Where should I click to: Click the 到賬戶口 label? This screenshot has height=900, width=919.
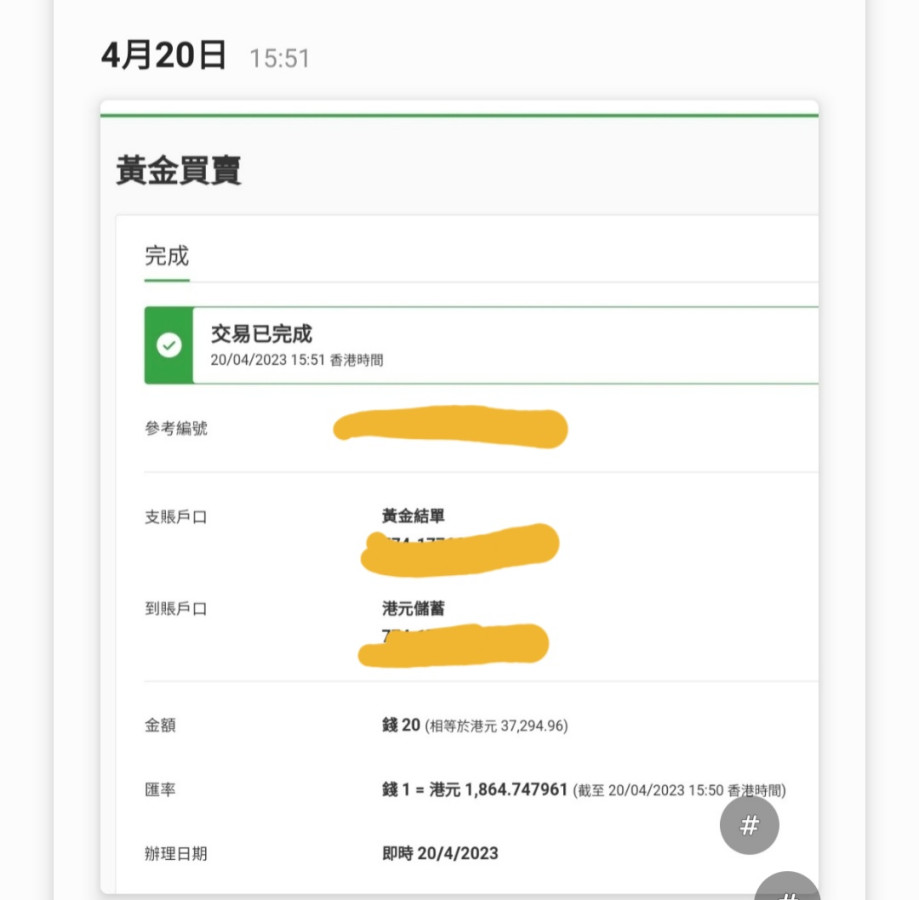coord(176,608)
